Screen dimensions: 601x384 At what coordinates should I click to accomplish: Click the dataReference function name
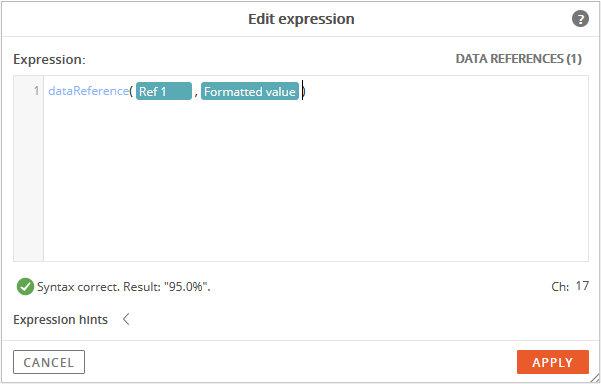pos(88,91)
